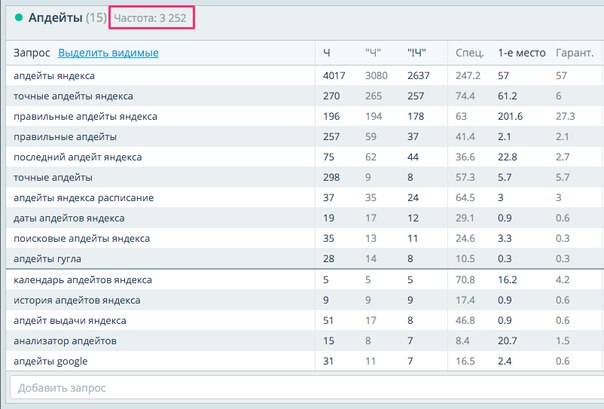Click the 1-е место value 61.2
The height and width of the screenshot is (409, 604).
point(507,96)
